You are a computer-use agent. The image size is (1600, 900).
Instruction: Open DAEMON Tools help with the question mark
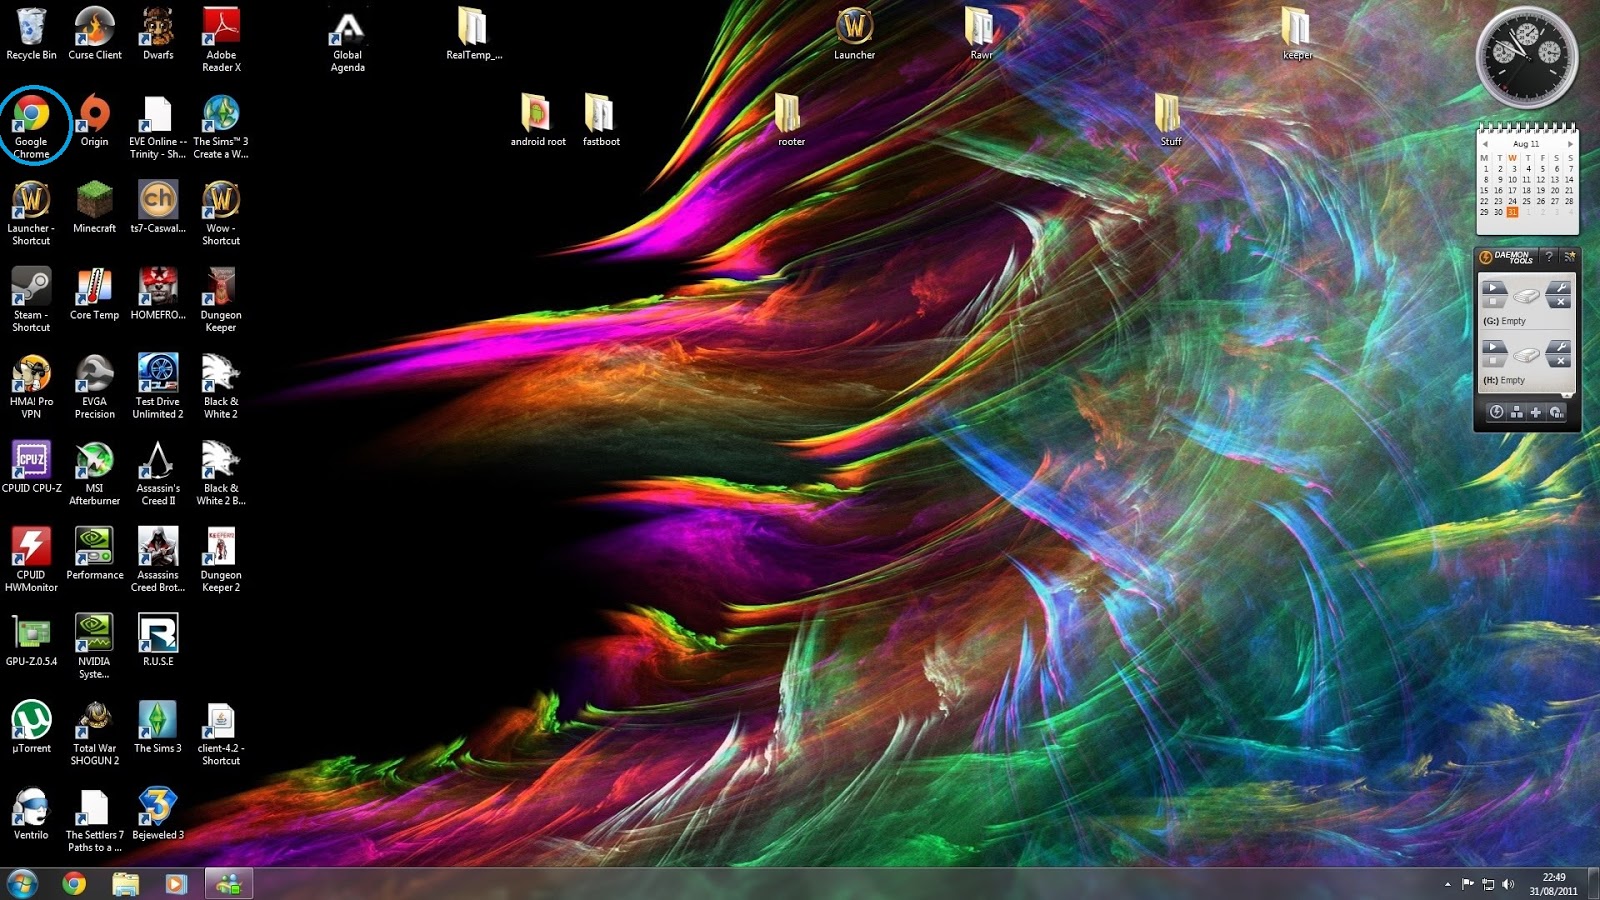[1550, 258]
